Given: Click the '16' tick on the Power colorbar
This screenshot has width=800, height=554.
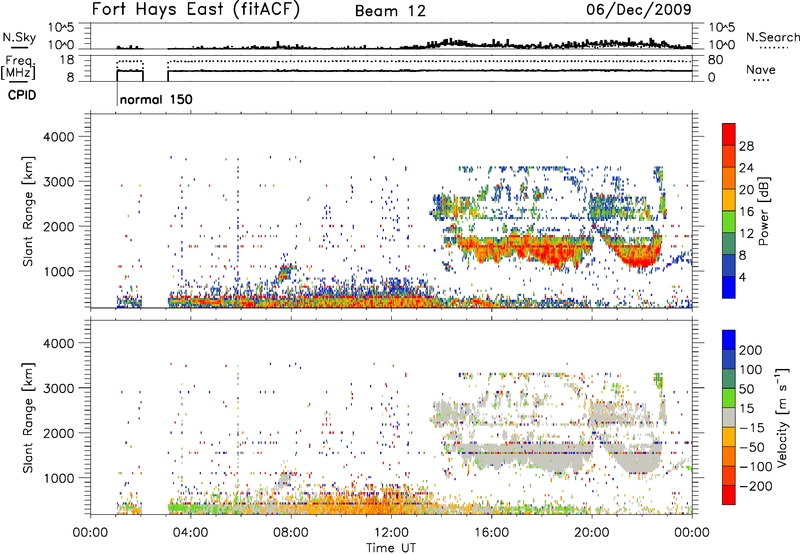Looking at the screenshot, I should 746,211.
